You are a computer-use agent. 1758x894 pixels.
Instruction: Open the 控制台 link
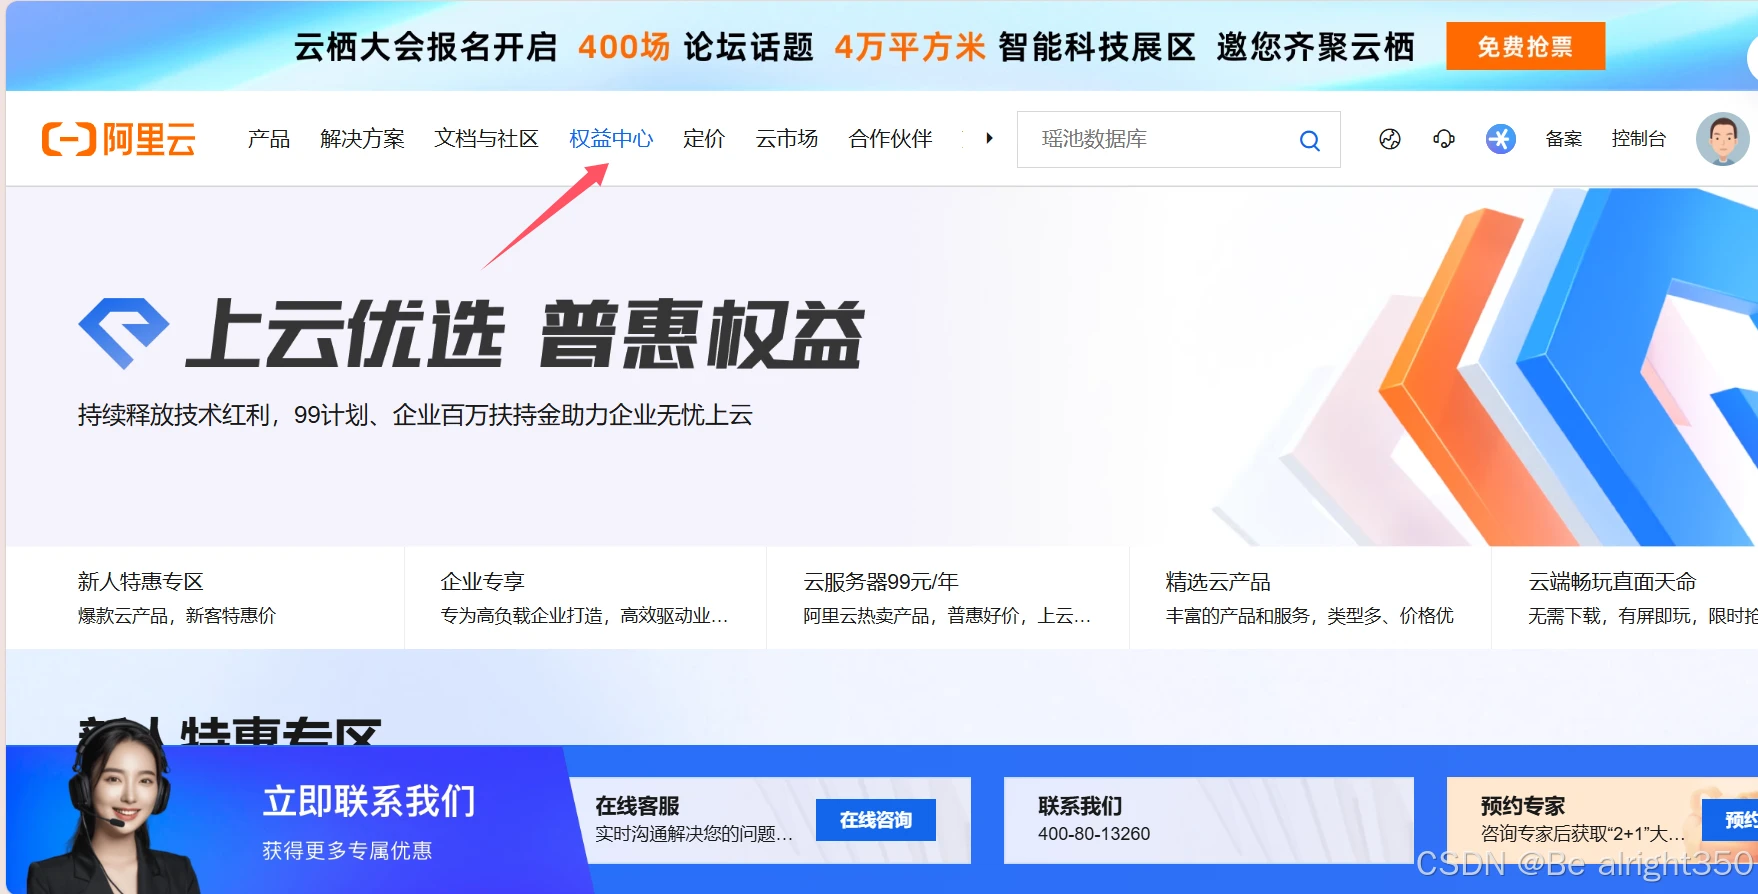click(x=1638, y=139)
